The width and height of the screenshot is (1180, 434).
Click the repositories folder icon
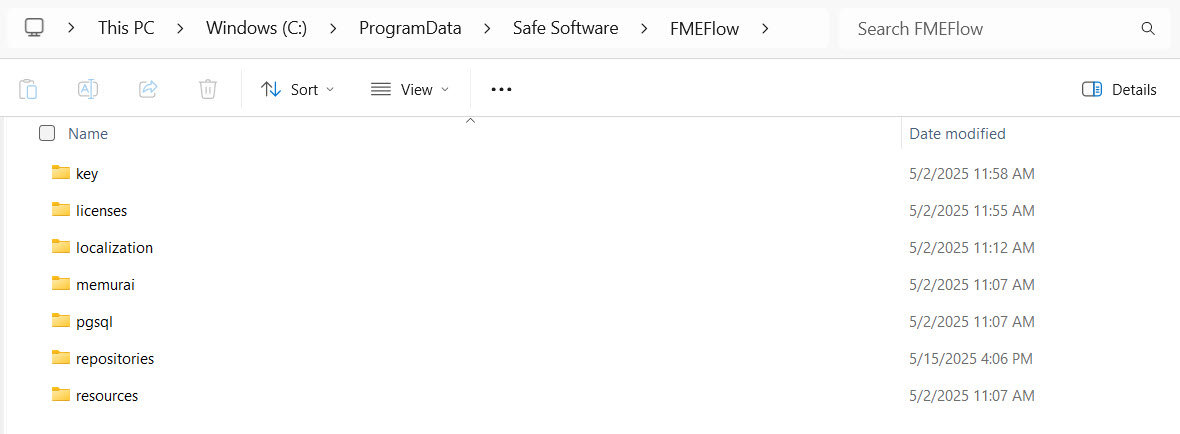[x=61, y=358]
